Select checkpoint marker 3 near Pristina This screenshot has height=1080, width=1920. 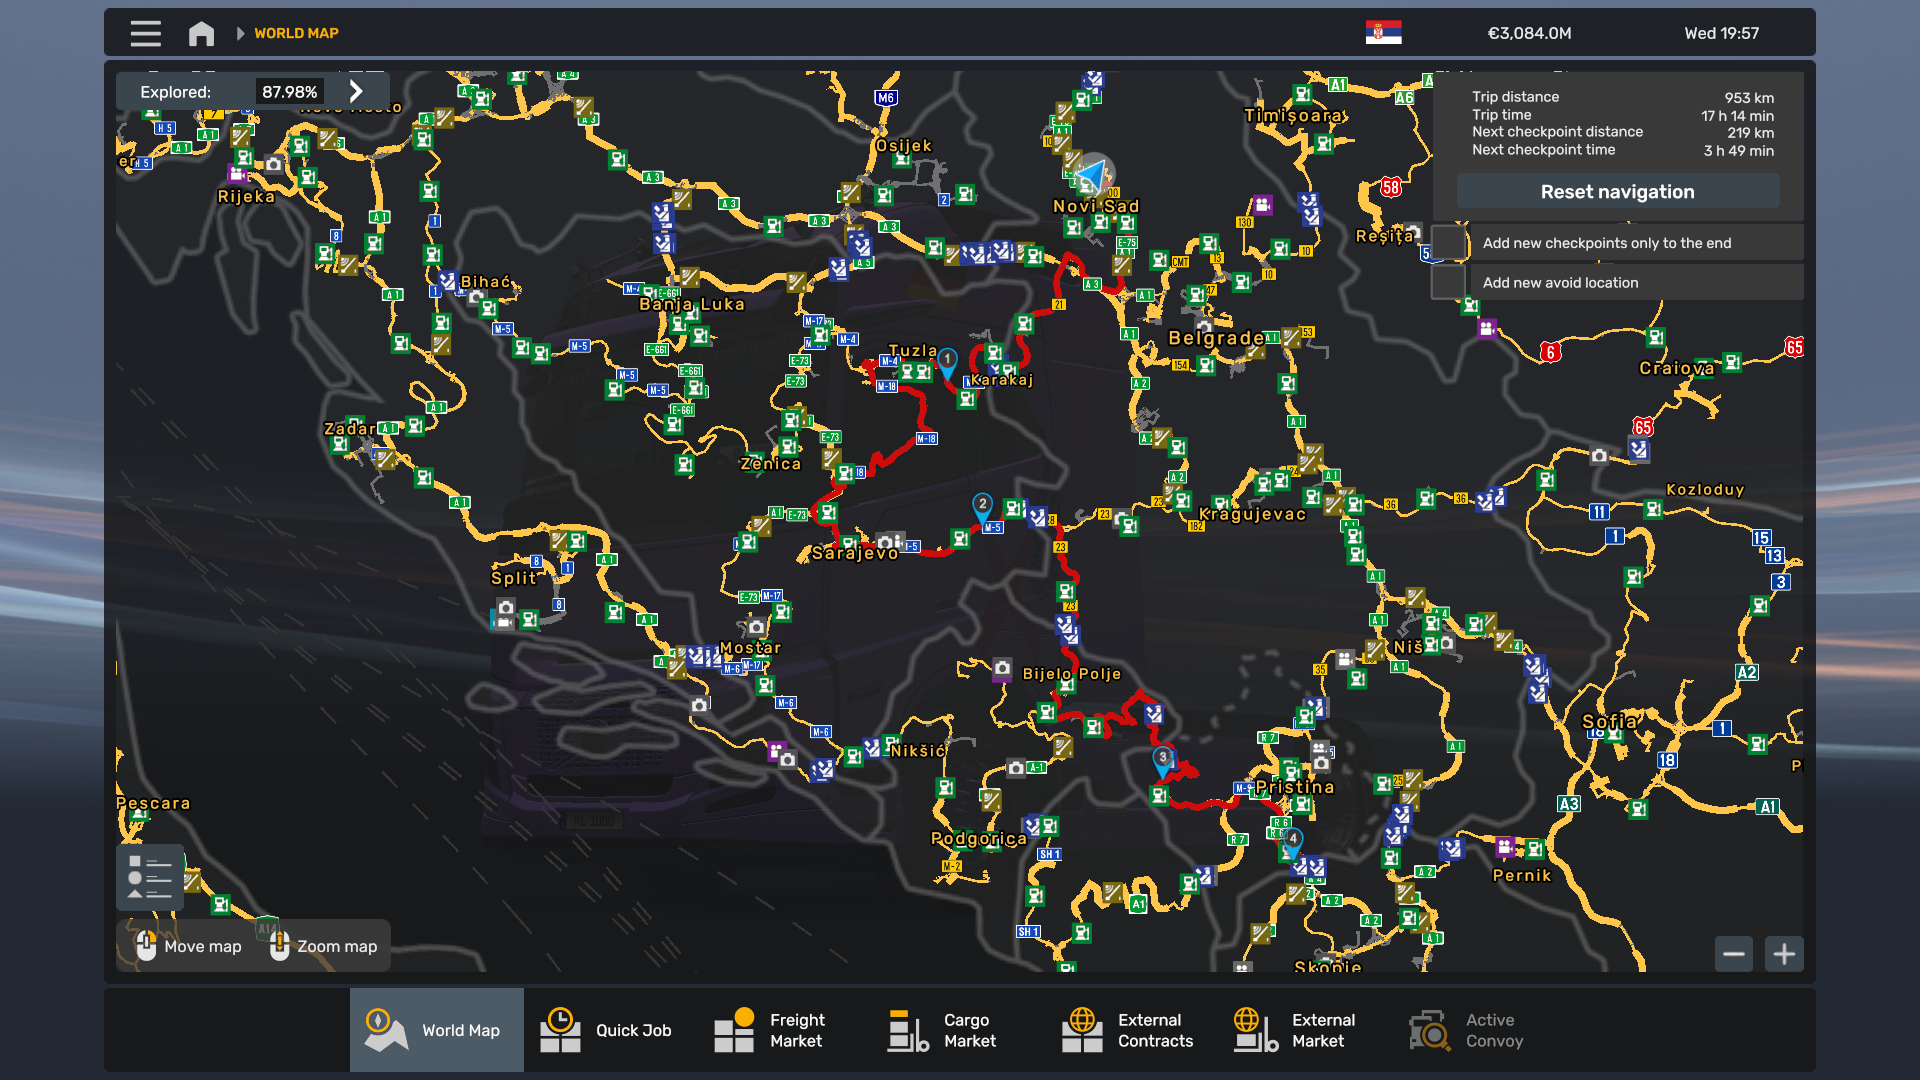[1163, 759]
